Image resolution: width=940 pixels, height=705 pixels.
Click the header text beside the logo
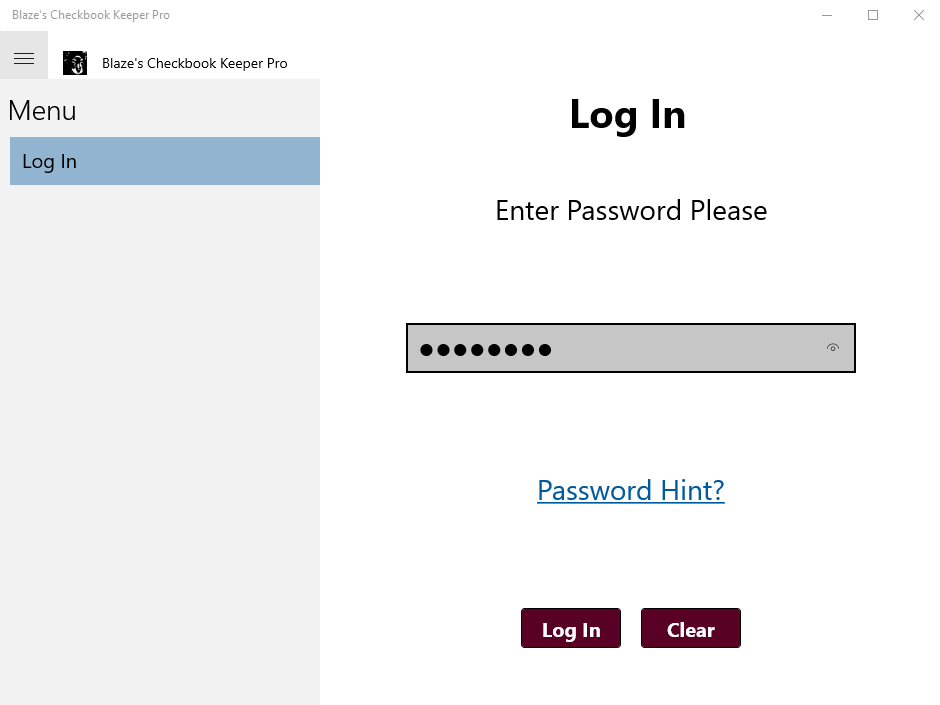[x=195, y=64]
